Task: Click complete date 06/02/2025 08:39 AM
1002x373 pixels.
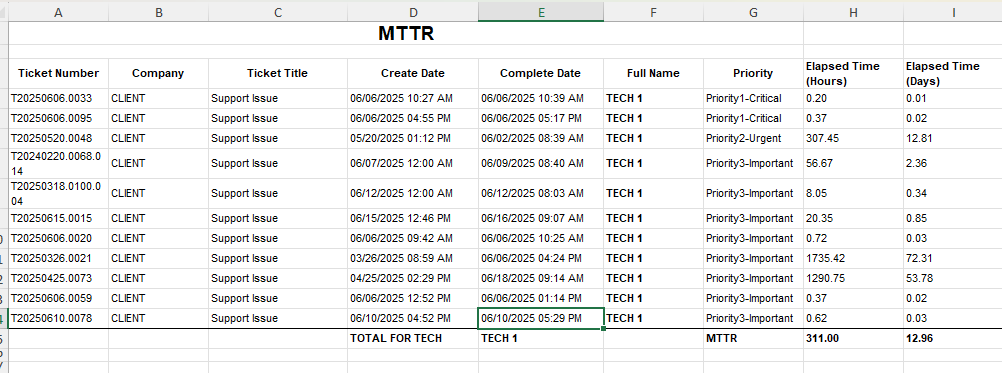Action: point(541,139)
